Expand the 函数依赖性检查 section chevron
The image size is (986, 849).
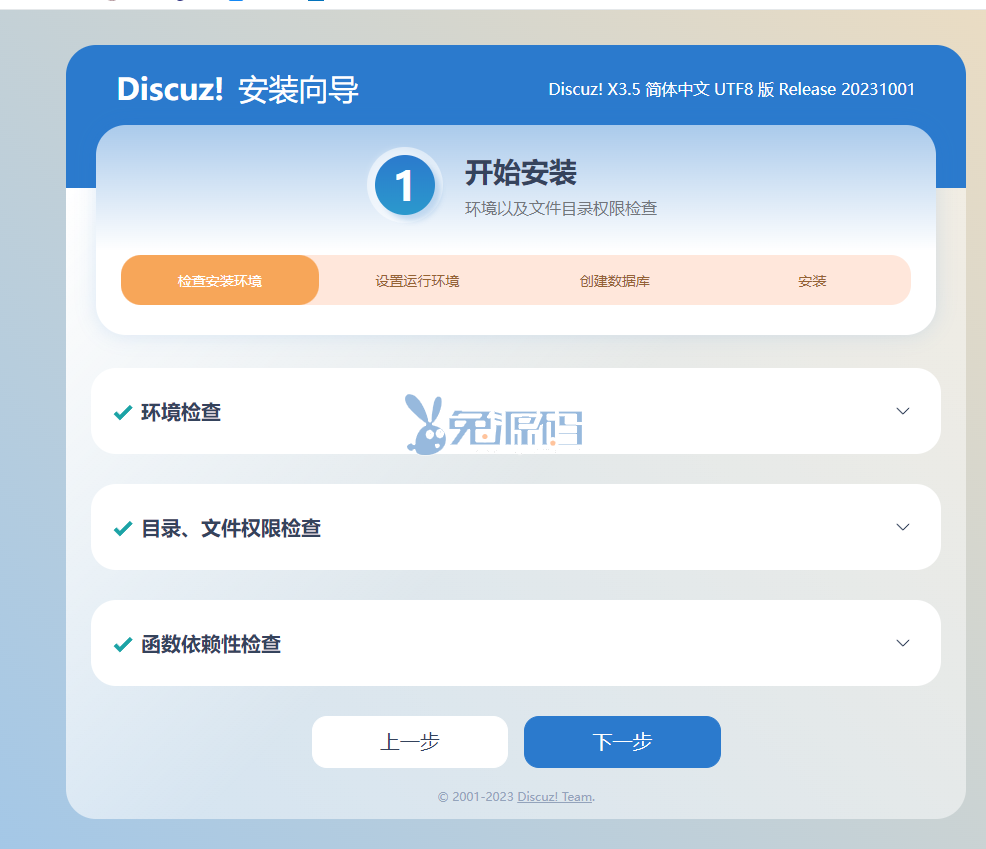click(x=902, y=643)
